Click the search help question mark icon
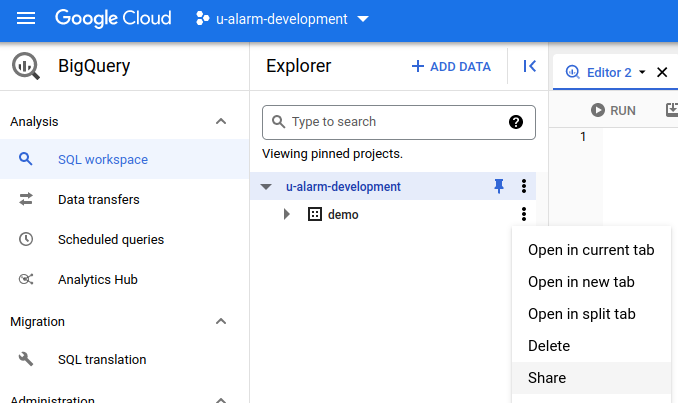This screenshot has width=678, height=403. pos(516,122)
